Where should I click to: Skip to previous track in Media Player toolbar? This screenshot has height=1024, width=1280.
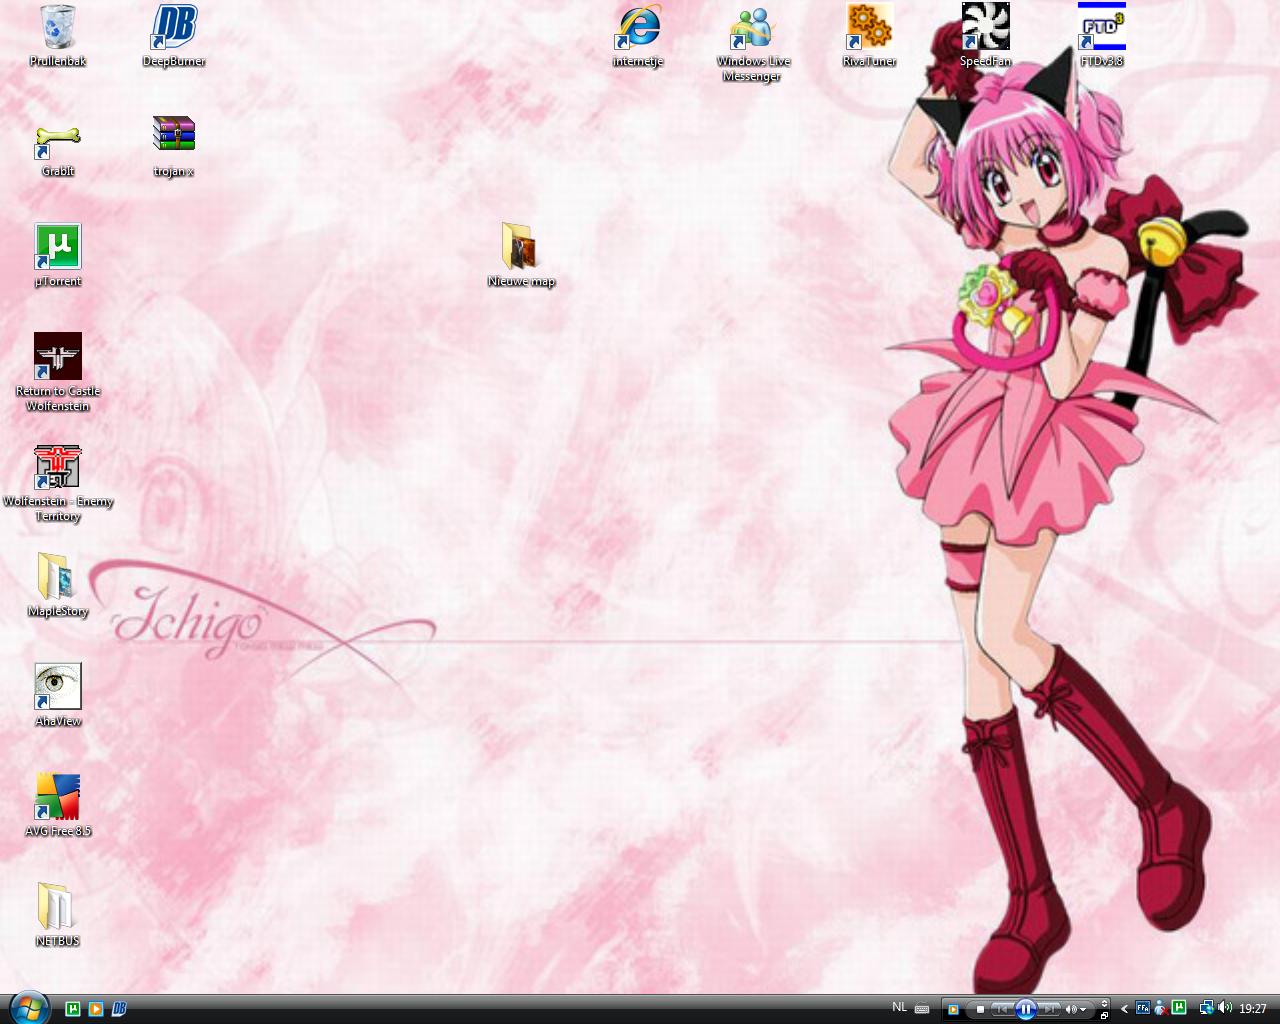click(x=1002, y=1009)
